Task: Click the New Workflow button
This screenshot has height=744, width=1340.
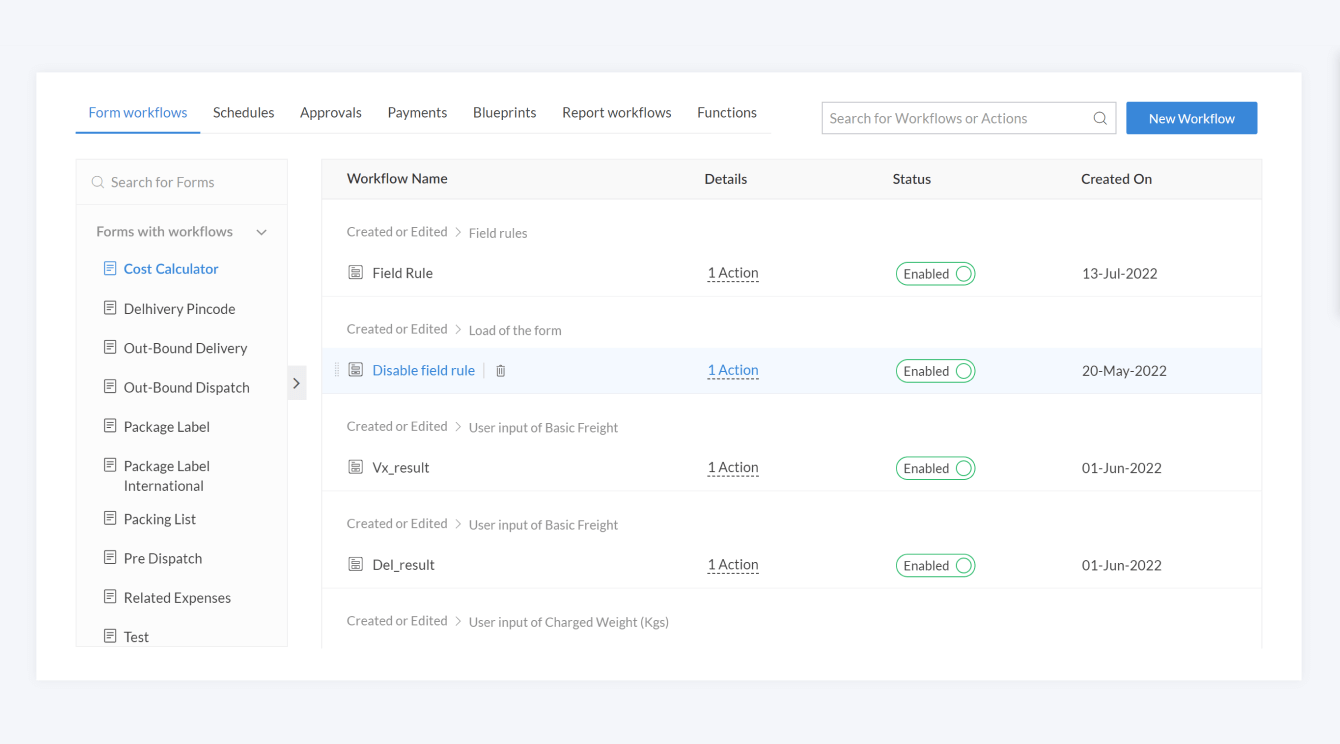Action: [1191, 118]
